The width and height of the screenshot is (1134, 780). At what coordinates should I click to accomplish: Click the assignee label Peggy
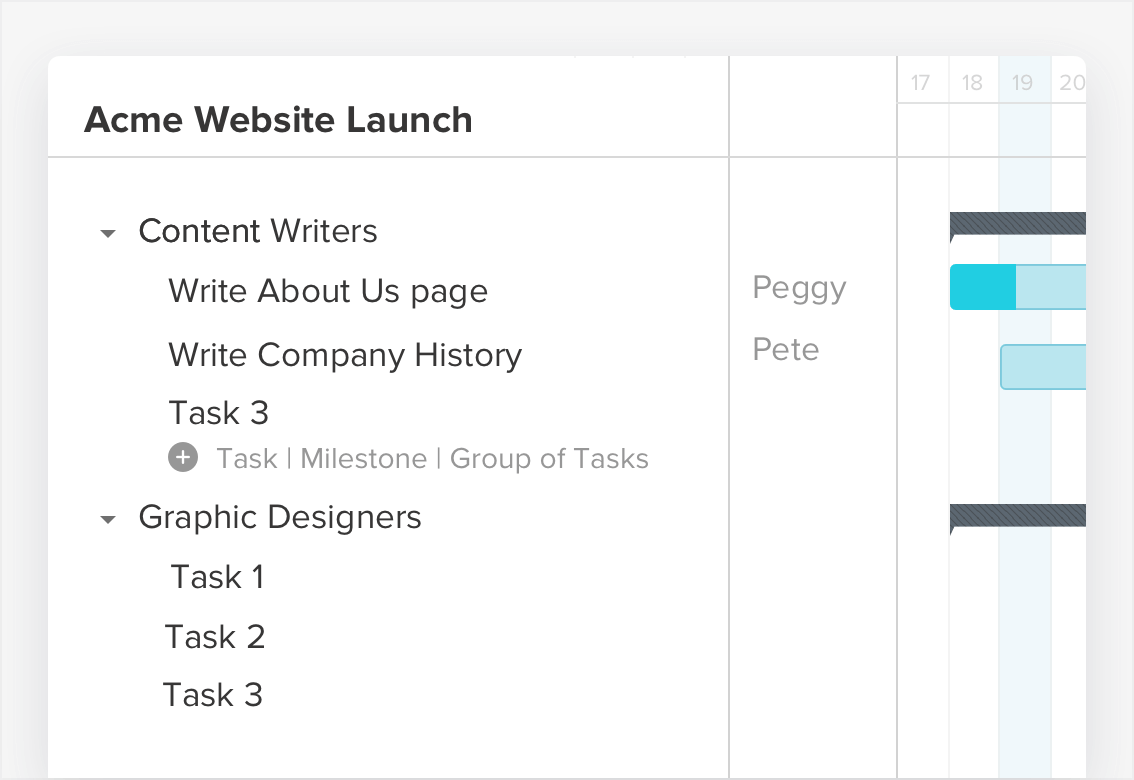tap(799, 288)
